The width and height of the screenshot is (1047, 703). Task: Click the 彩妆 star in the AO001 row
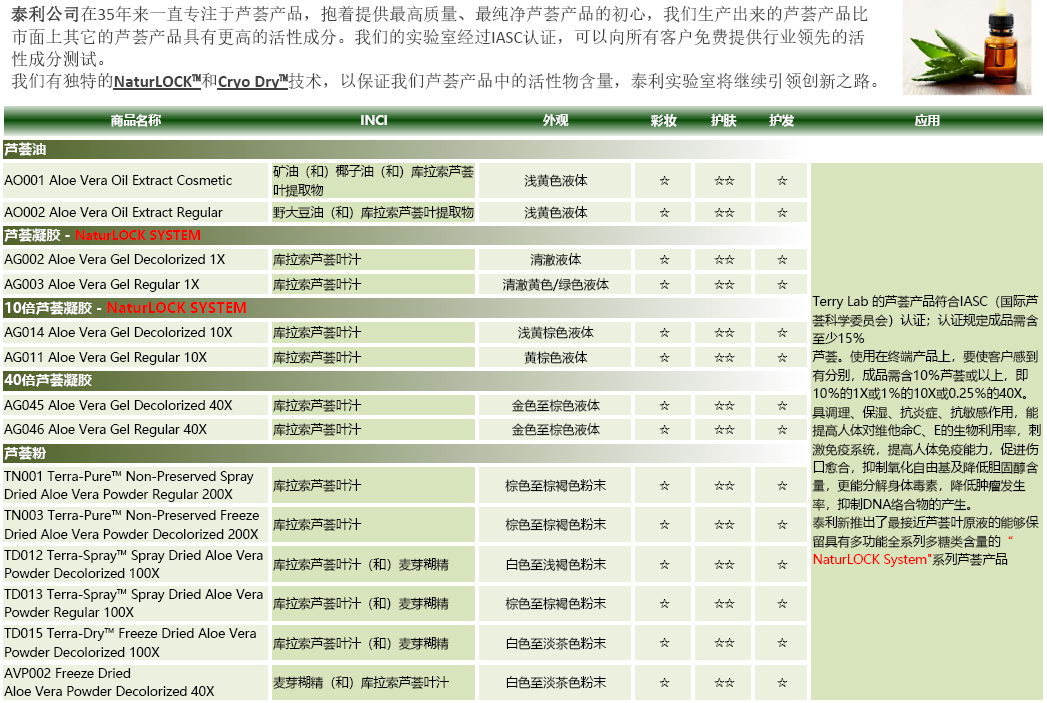[x=664, y=181]
